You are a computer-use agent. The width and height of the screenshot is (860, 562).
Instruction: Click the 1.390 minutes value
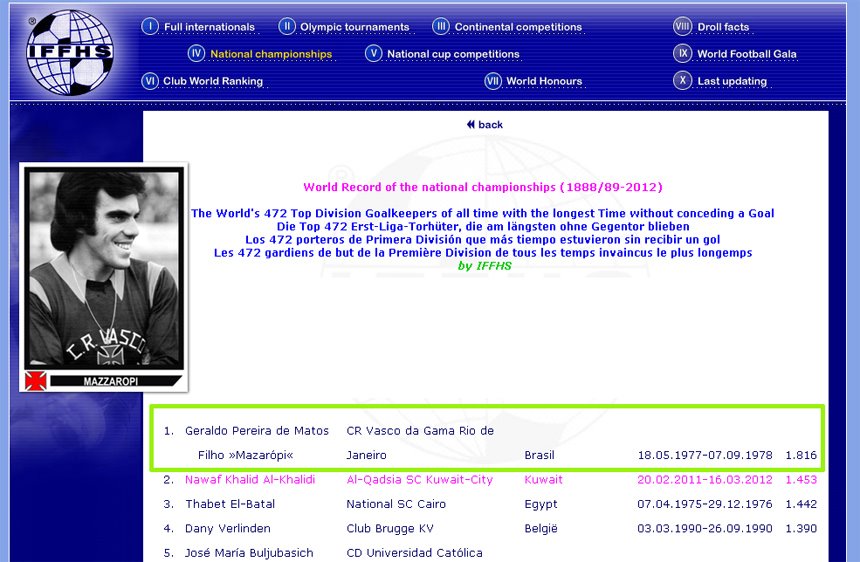point(801,529)
